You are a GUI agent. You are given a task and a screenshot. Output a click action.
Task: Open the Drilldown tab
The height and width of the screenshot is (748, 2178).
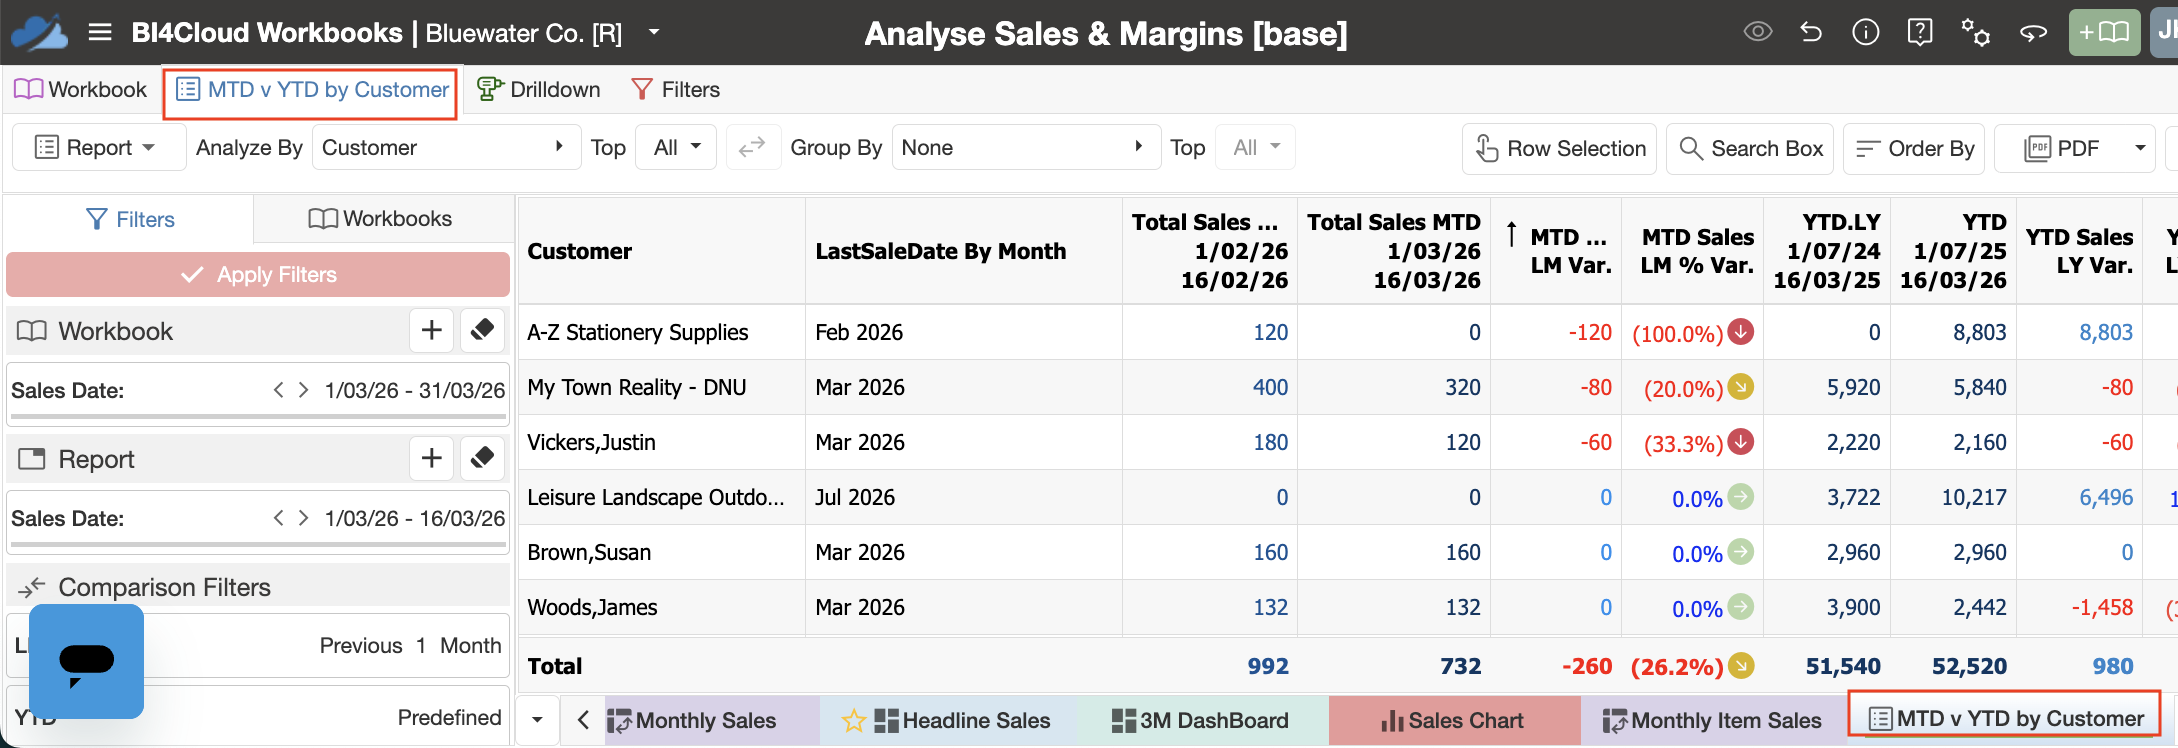coord(539,90)
